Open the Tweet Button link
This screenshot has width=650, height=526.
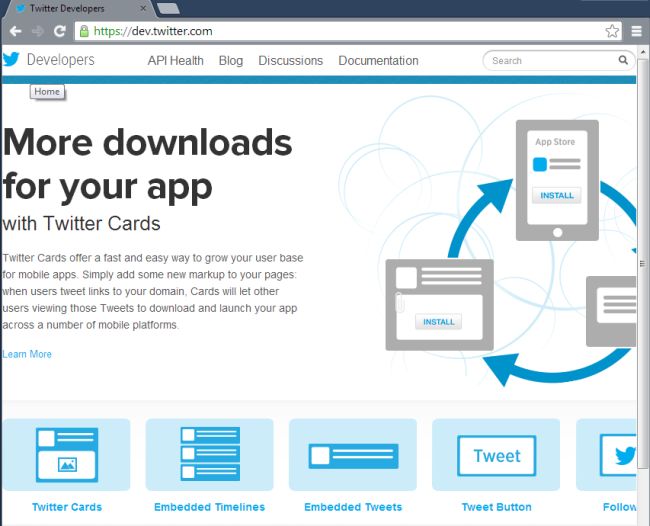click(x=497, y=507)
